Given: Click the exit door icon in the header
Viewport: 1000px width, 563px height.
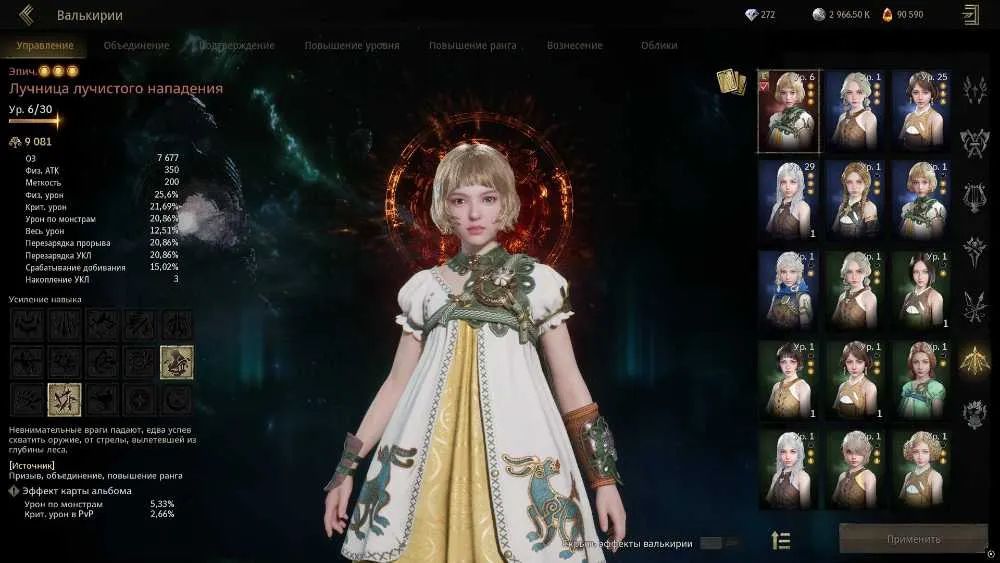Looking at the screenshot, I should (971, 15).
